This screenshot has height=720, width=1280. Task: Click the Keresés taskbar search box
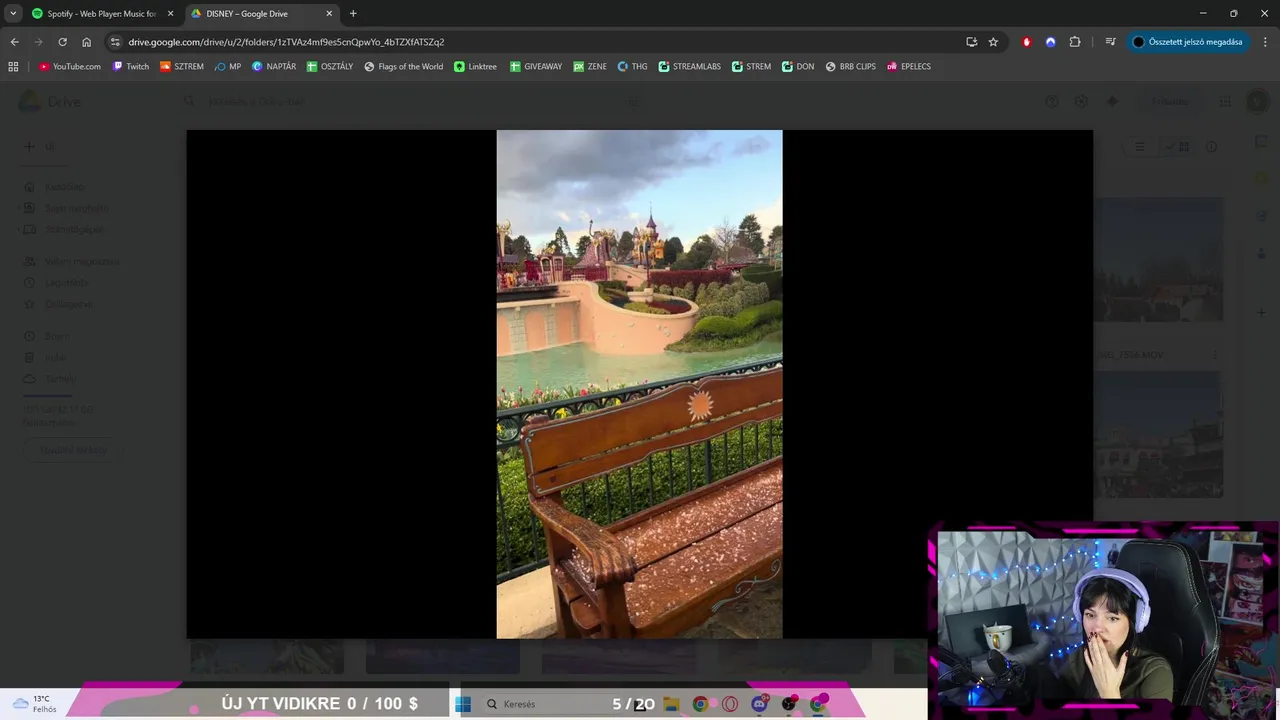click(545, 704)
